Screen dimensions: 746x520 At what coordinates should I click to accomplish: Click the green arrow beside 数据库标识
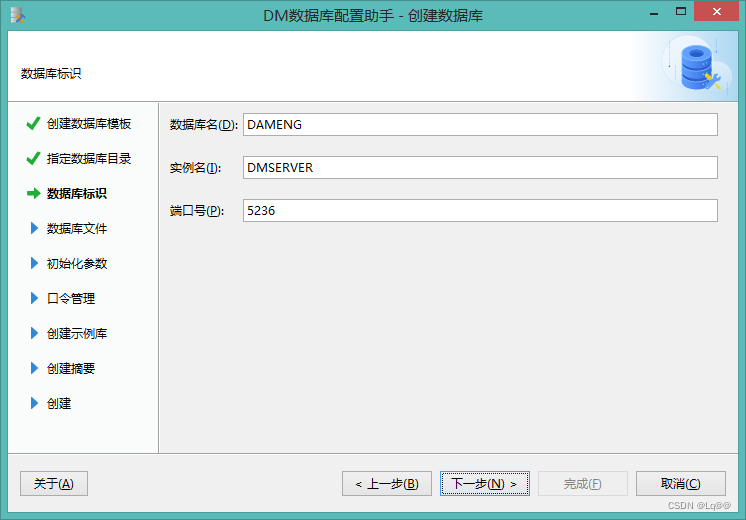coord(34,194)
